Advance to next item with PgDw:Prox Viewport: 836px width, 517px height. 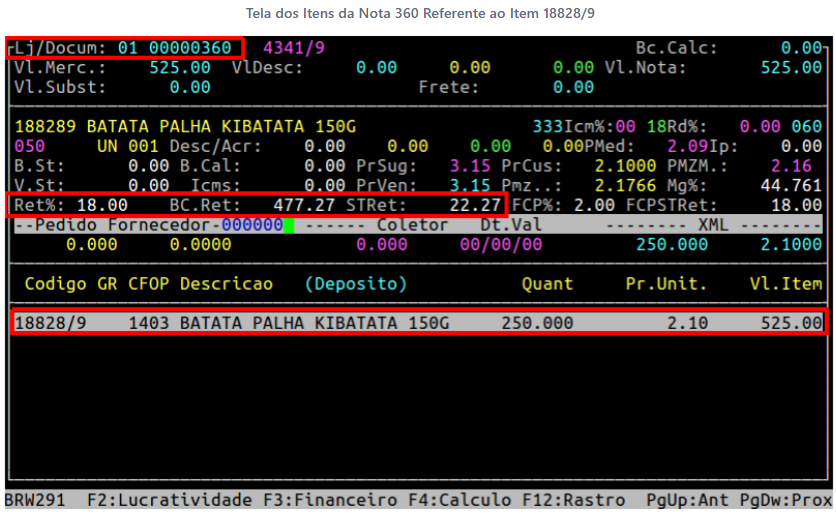[x=787, y=500]
